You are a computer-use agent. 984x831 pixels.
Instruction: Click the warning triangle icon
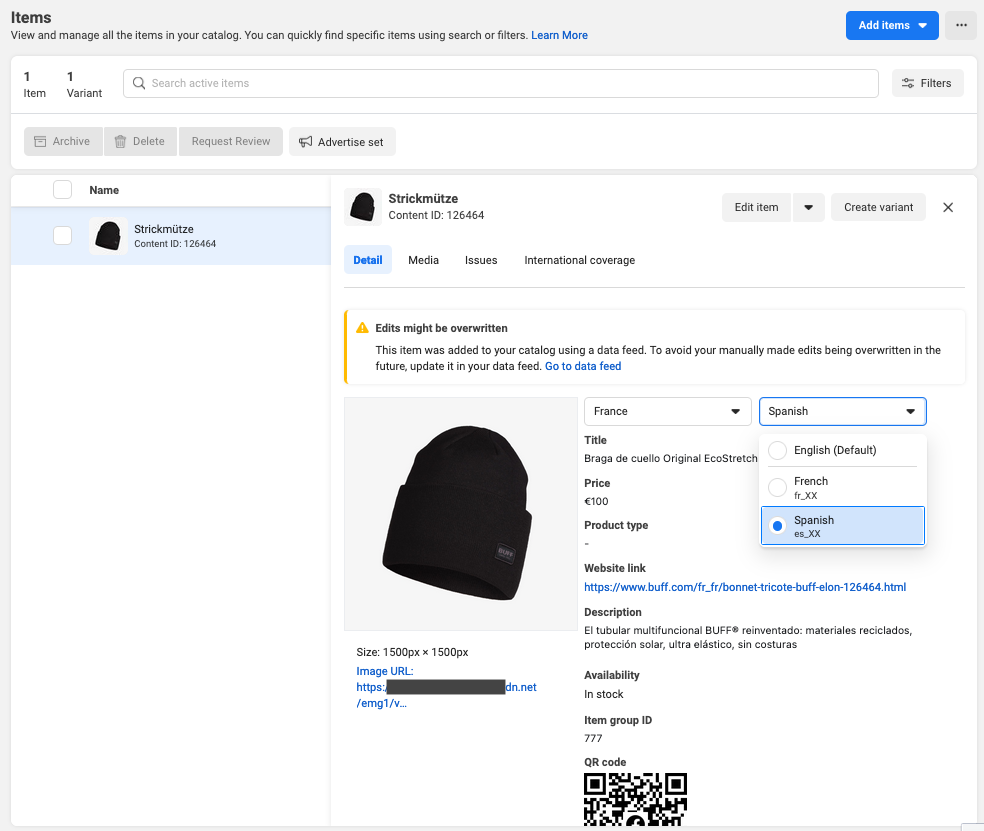pyautogui.click(x=362, y=328)
